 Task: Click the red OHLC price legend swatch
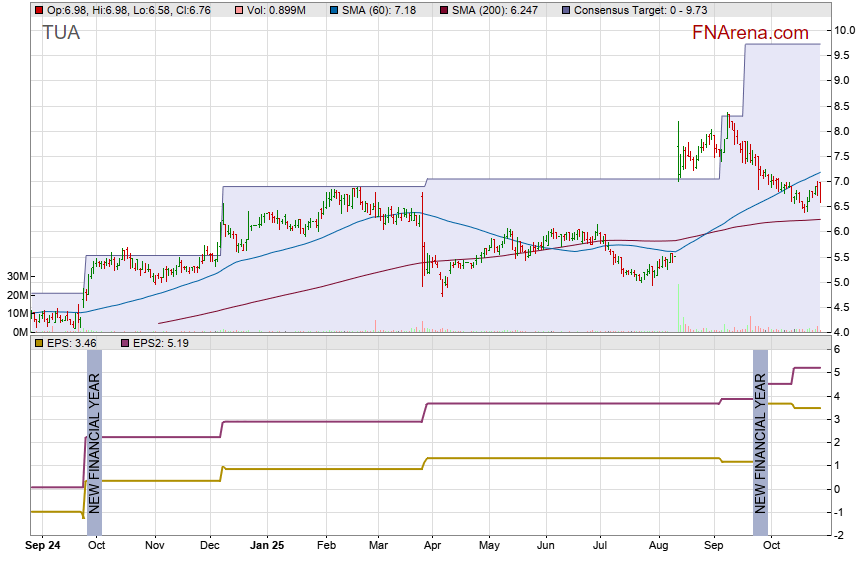[38, 10]
